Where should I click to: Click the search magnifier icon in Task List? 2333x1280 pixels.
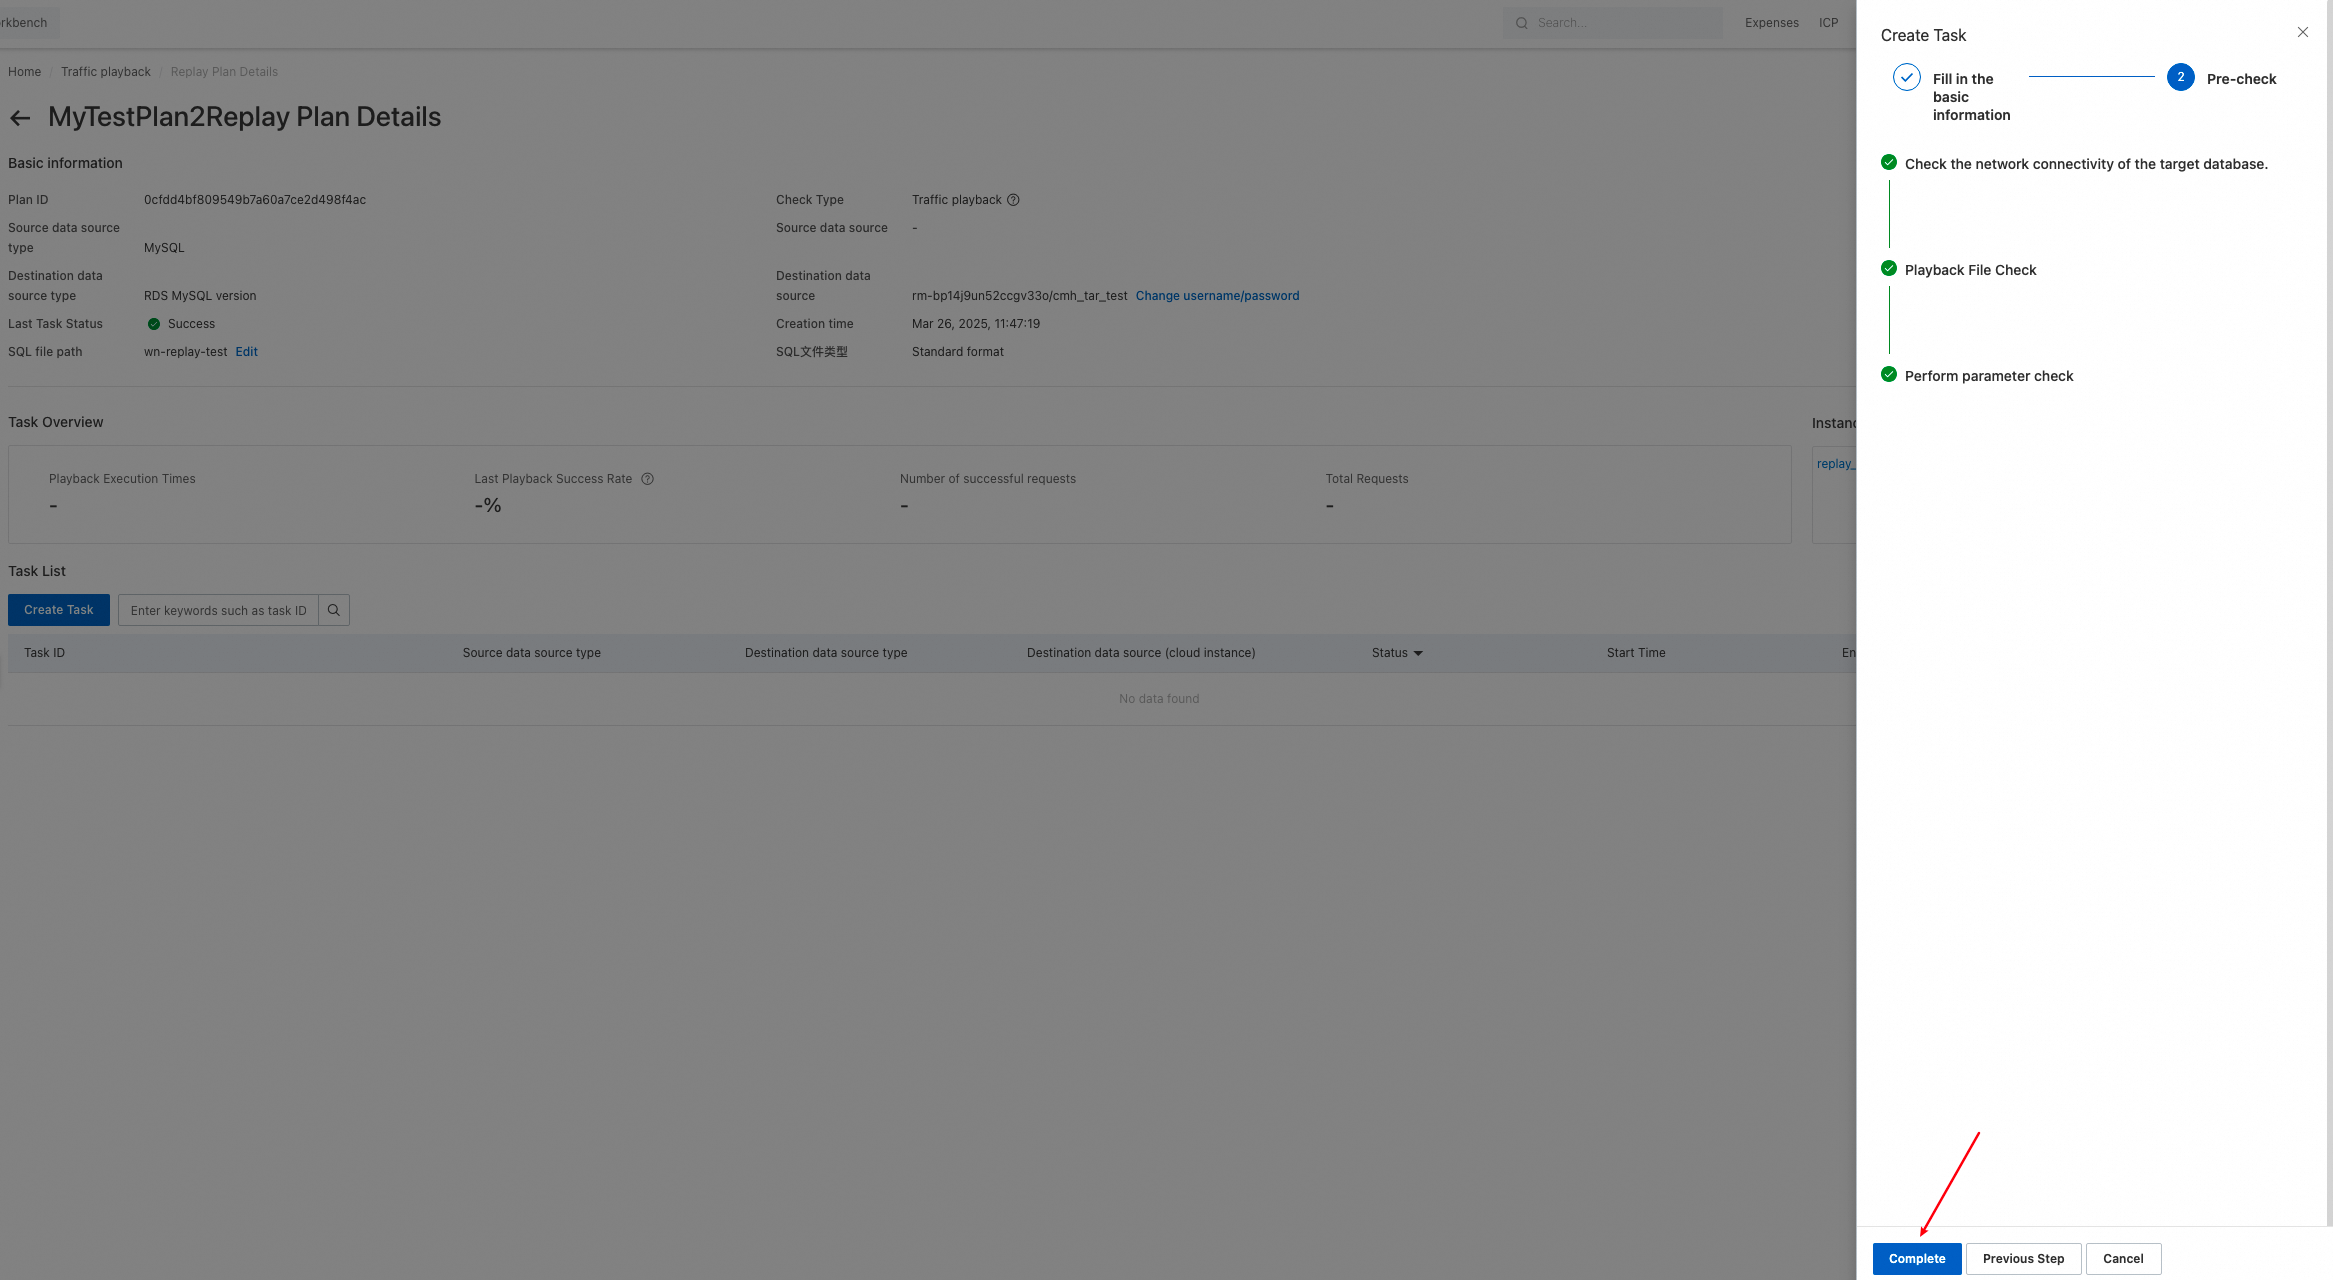pos(334,610)
